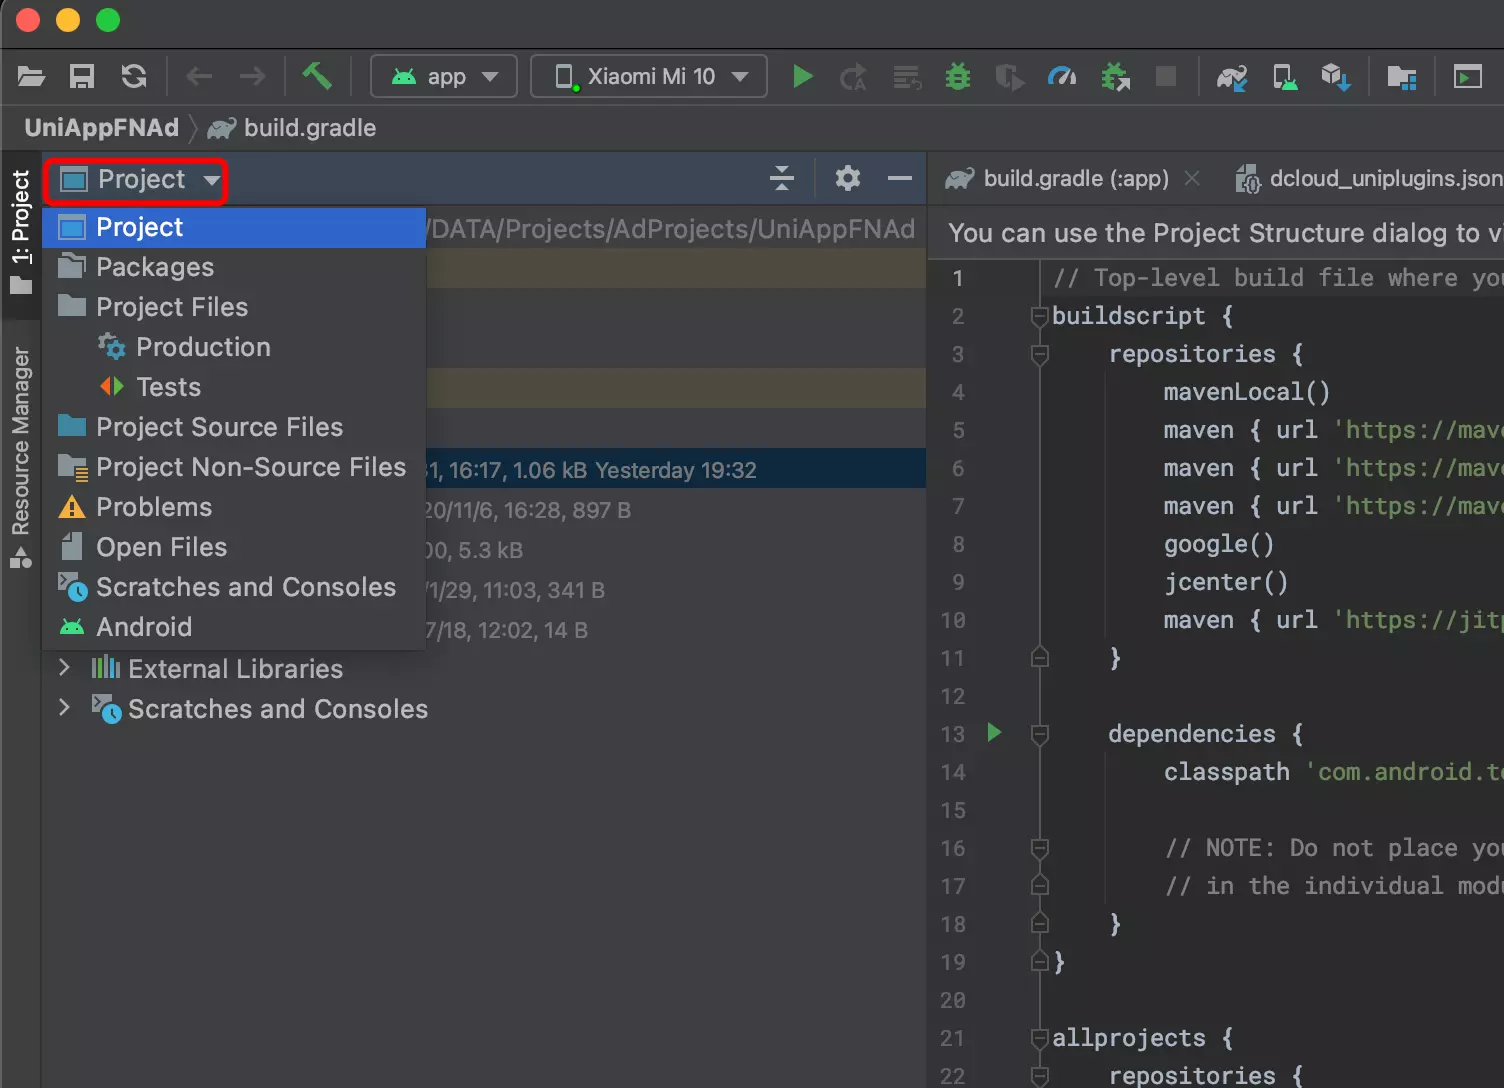Click the run gutter arrow at line 13
The width and height of the screenshot is (1504, 1088).
(x=994, y=733)
